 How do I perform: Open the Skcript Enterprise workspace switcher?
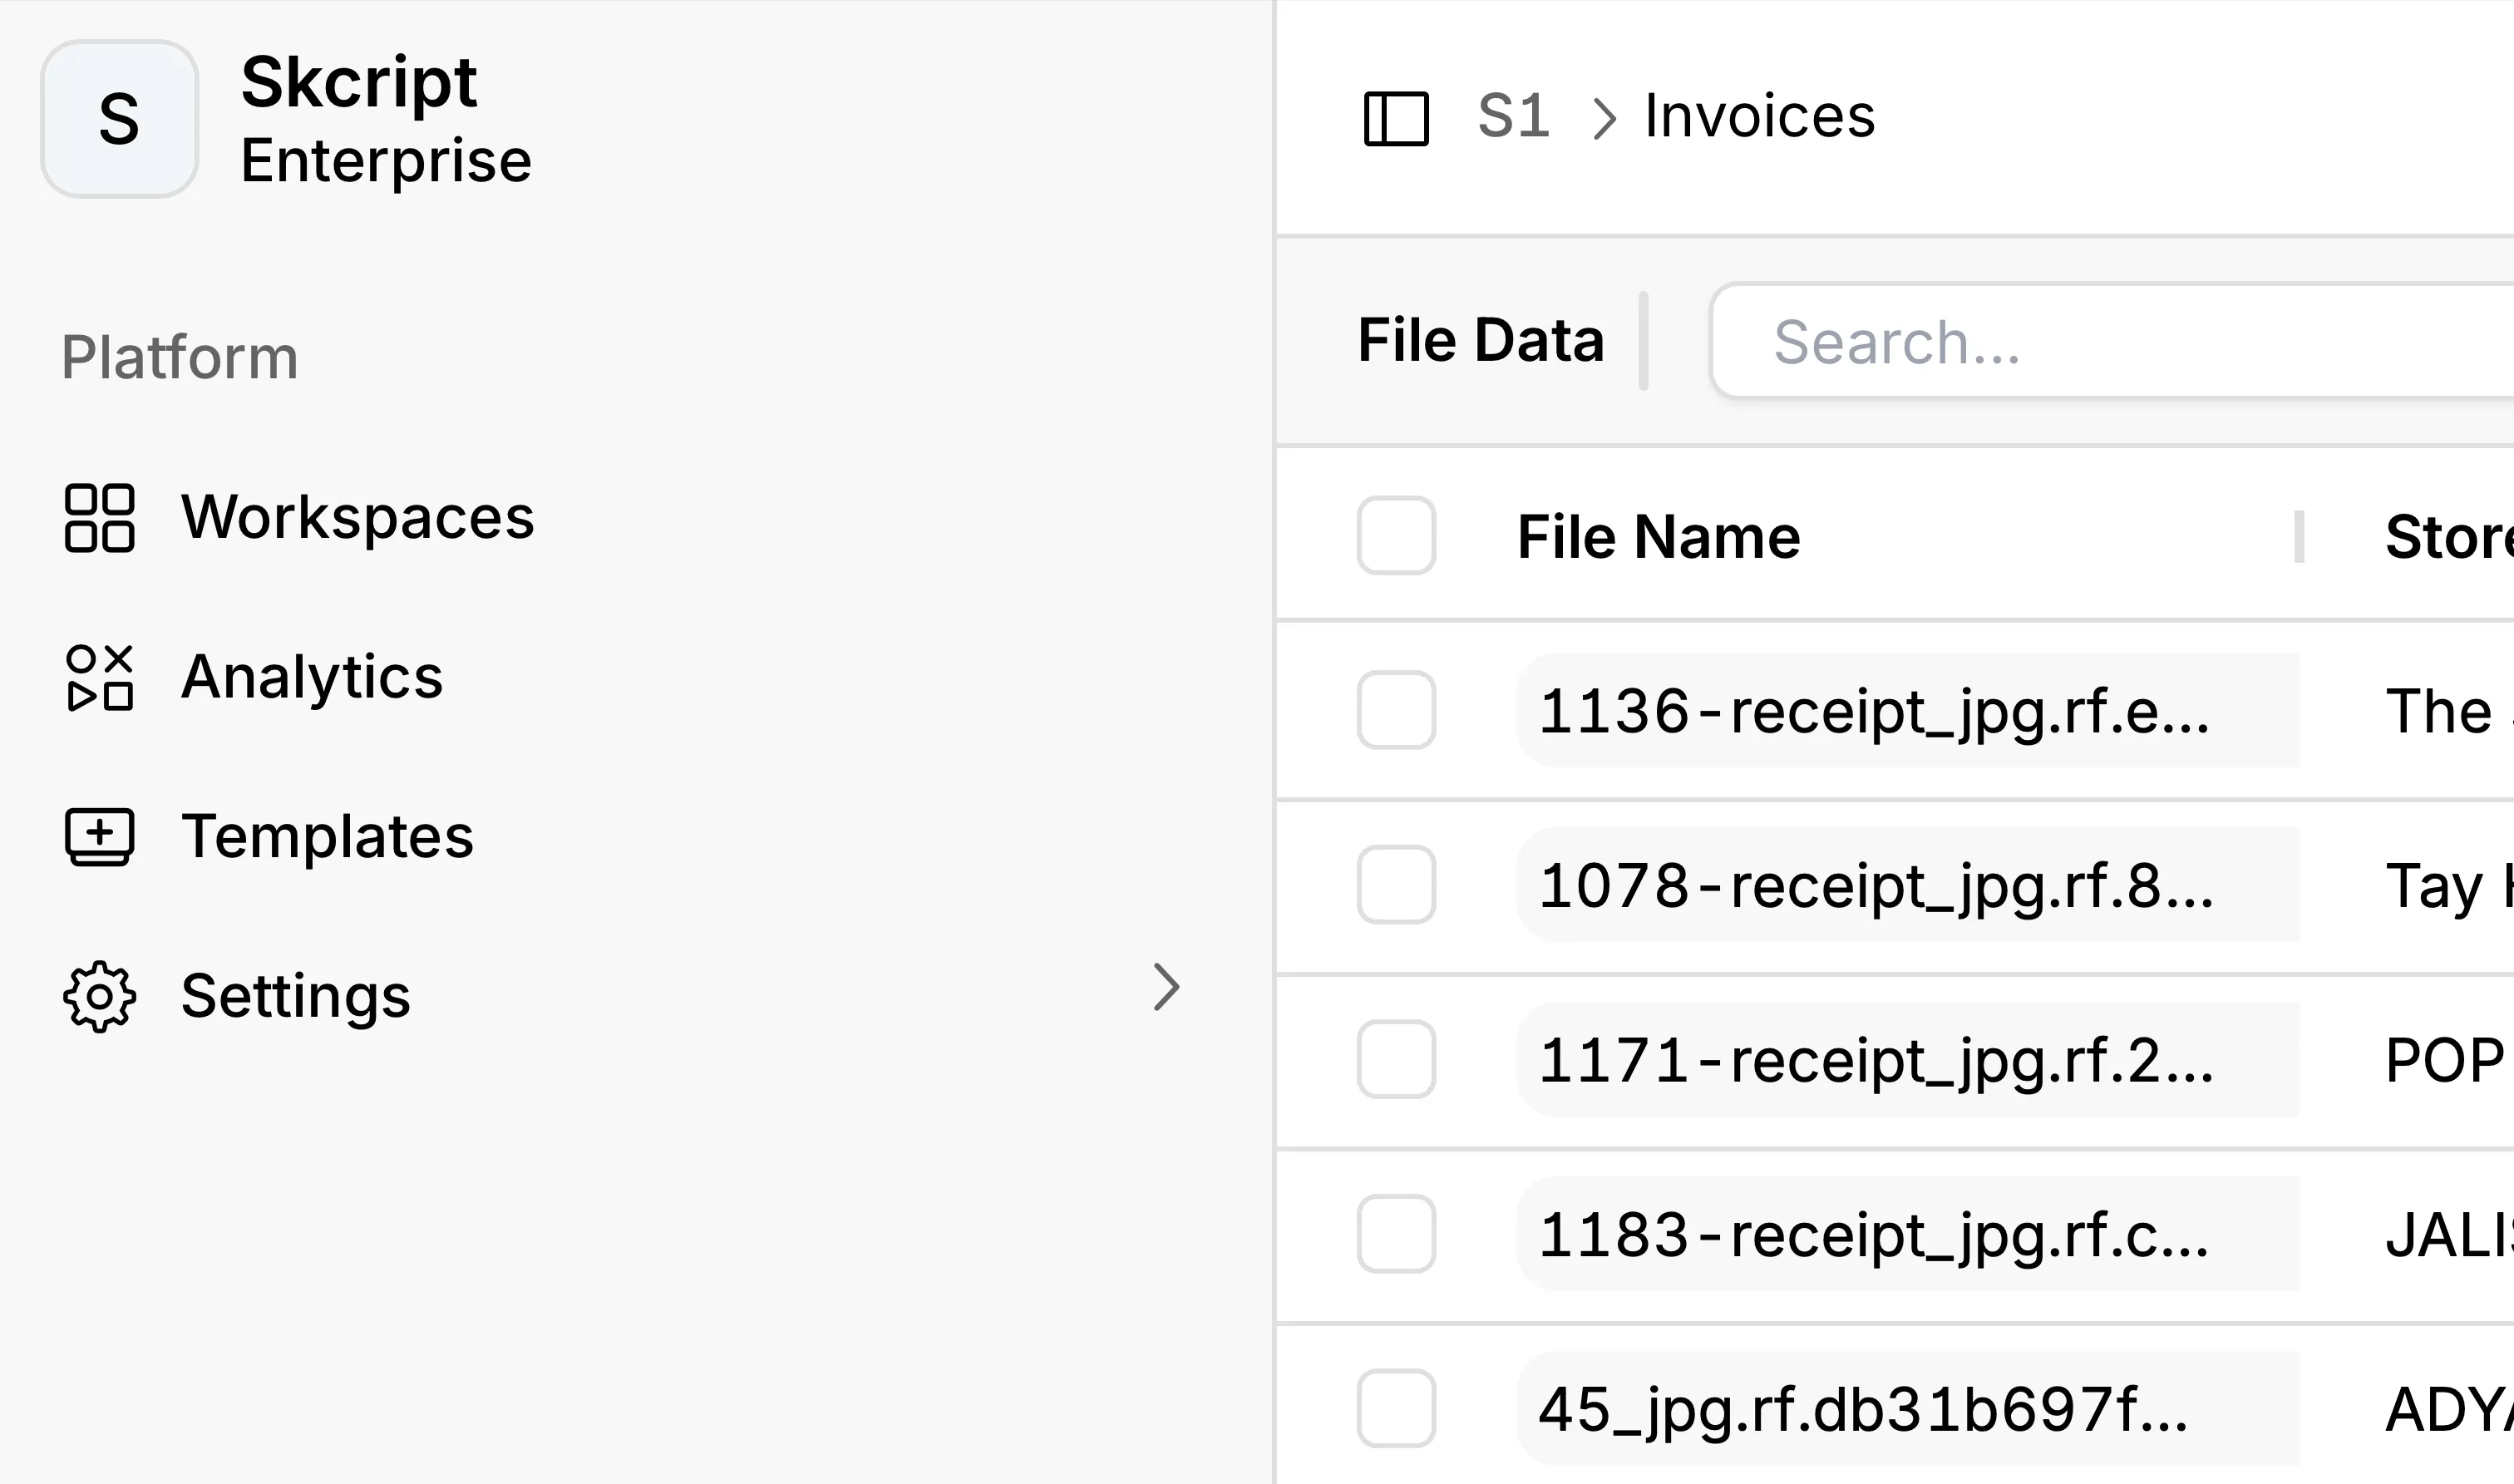(386, 119)
